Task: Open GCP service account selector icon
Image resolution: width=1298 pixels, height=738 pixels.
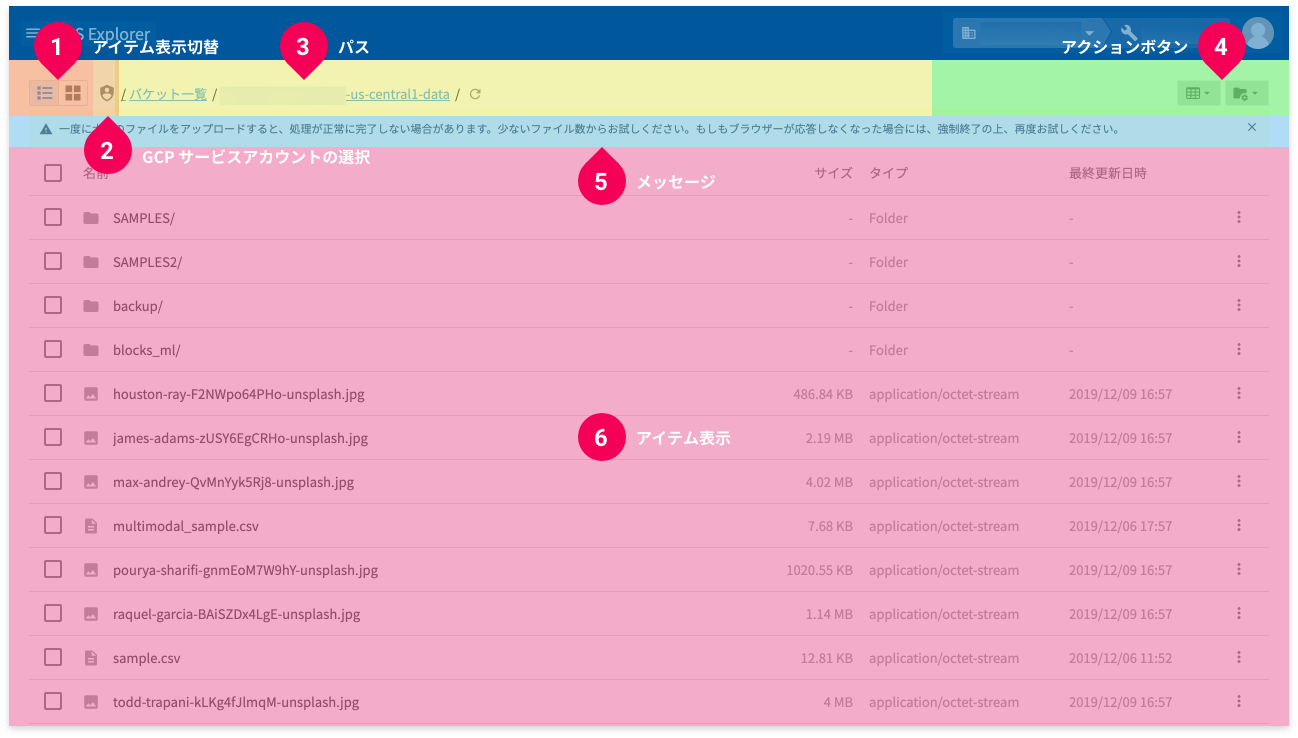Action: [107, 93]
